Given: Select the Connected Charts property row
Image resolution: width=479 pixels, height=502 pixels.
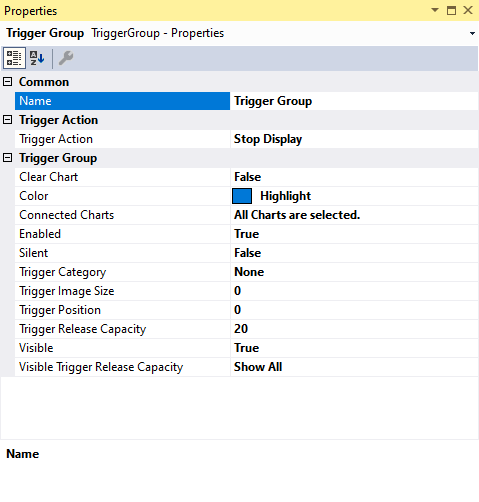Looking at the screenshot, I should pos(247,215).
